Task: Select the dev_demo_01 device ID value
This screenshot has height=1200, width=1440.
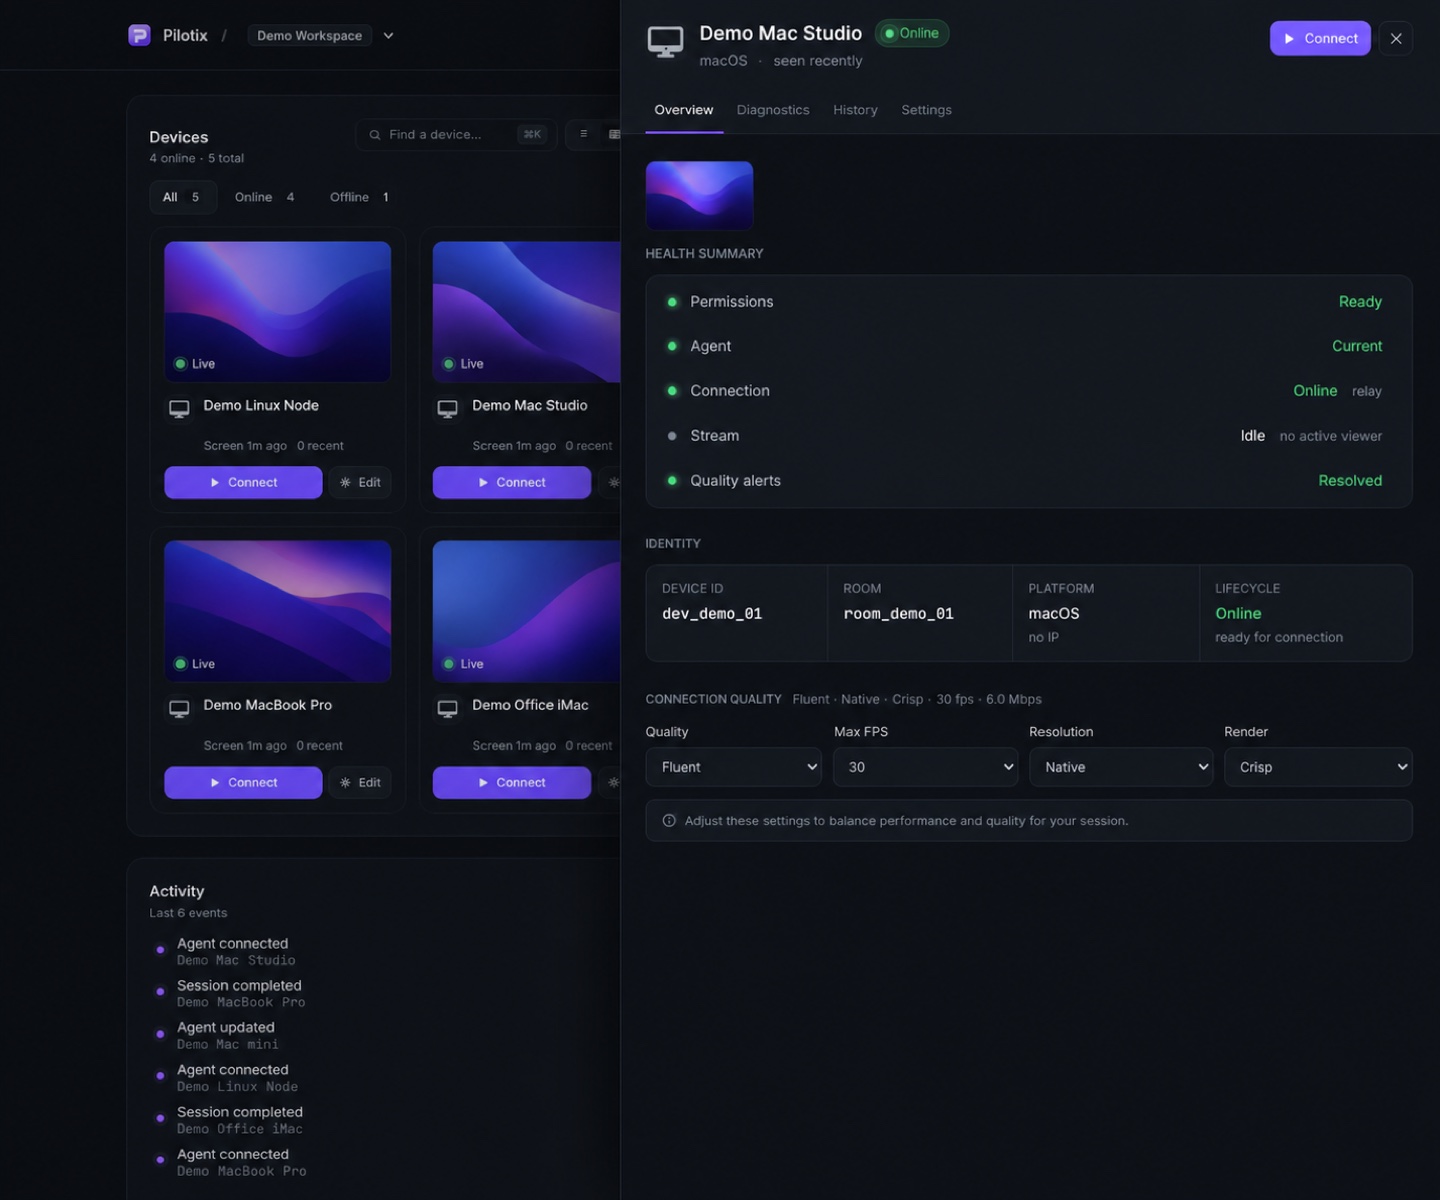Action: pyautogui.click(x=712, y=614)
